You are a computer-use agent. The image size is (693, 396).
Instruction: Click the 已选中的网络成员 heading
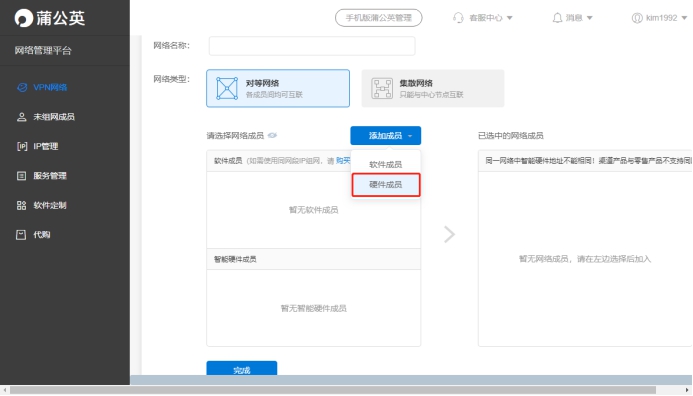510,136
